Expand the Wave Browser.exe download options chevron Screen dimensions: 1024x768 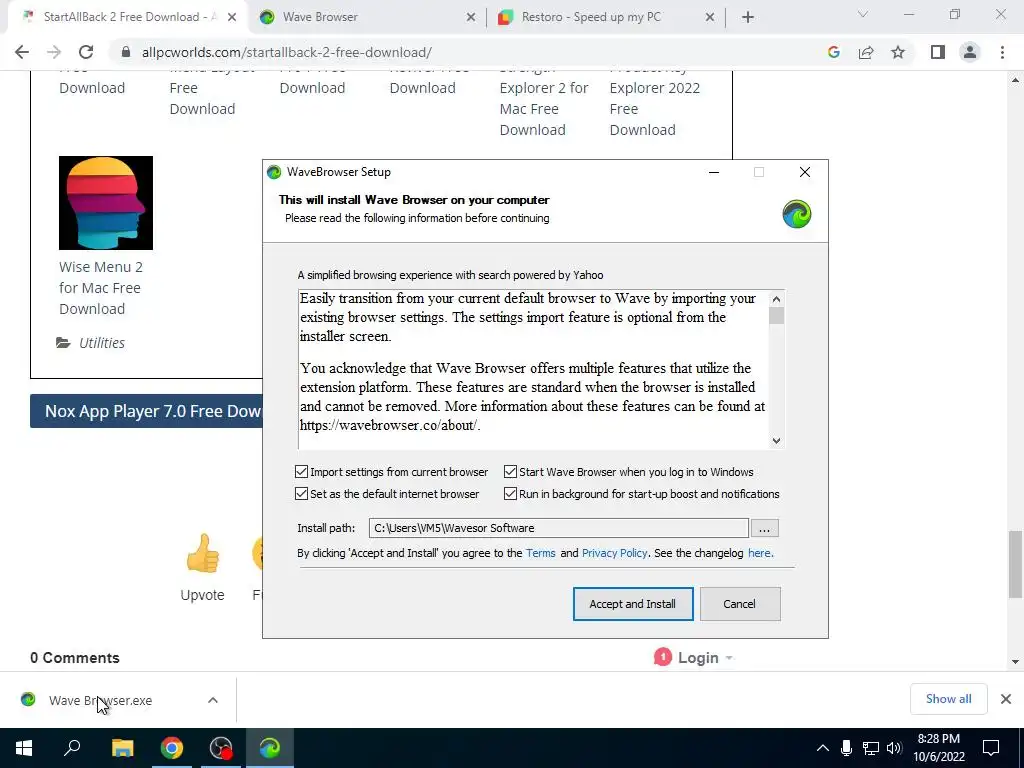[x=213, y=700]
